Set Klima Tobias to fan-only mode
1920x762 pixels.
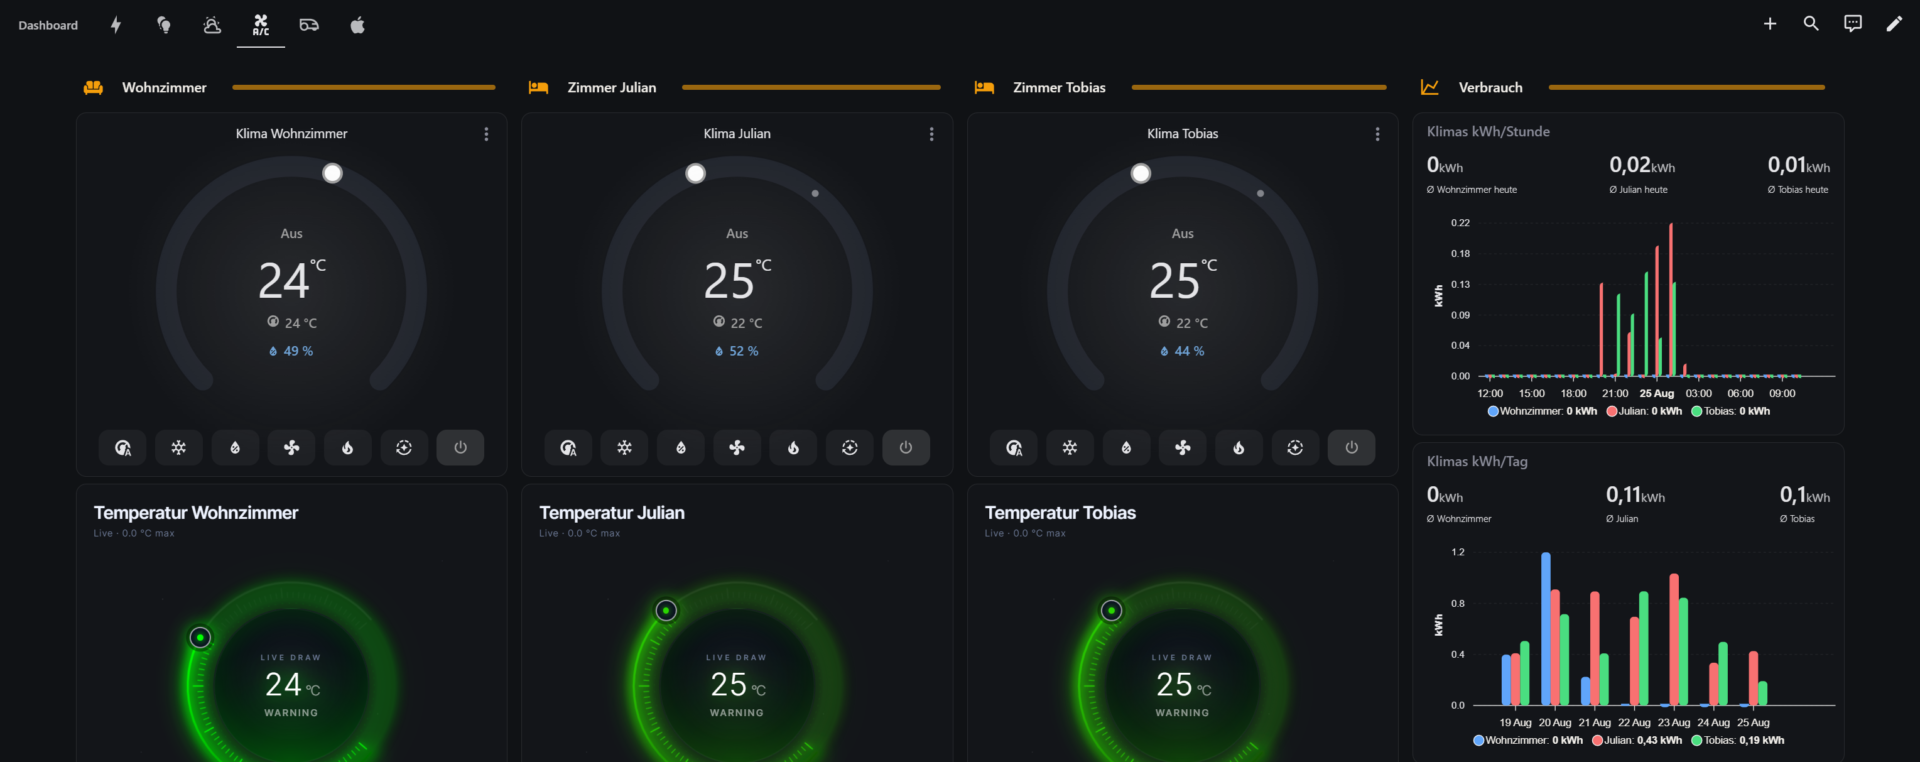(x=1183, y=448)
